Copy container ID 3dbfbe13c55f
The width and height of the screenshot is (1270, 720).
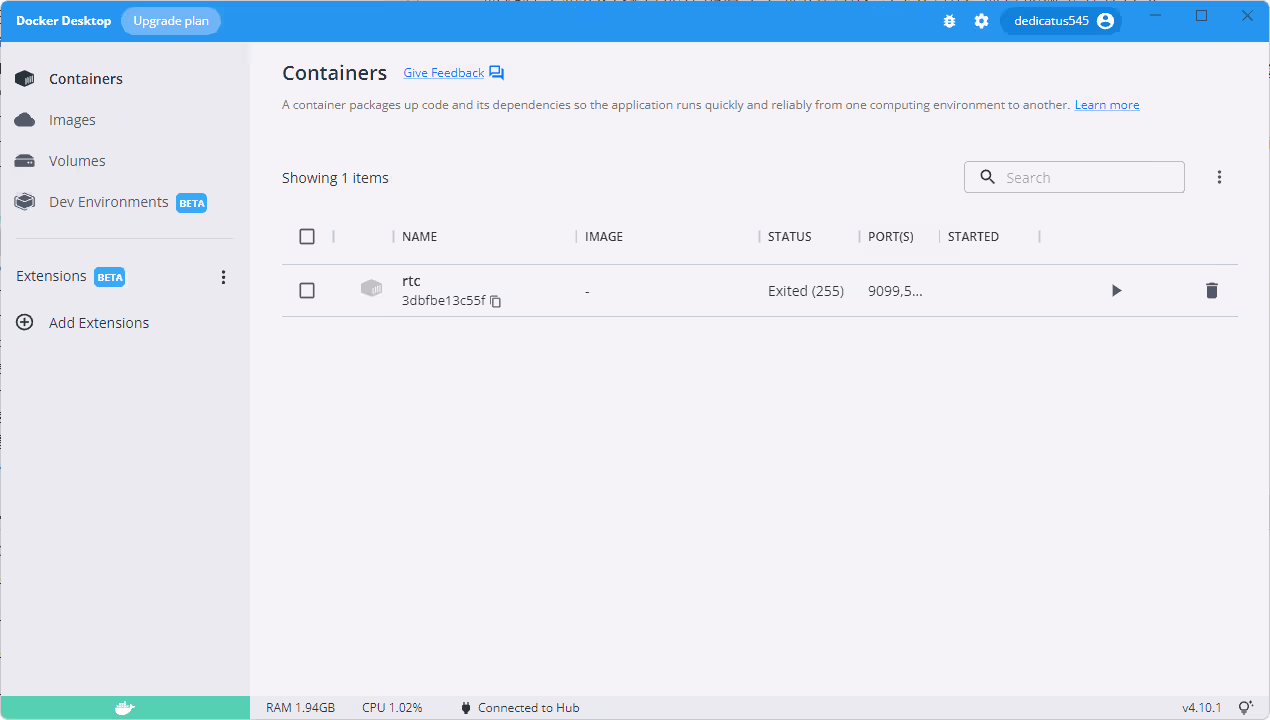coord(496,301)
